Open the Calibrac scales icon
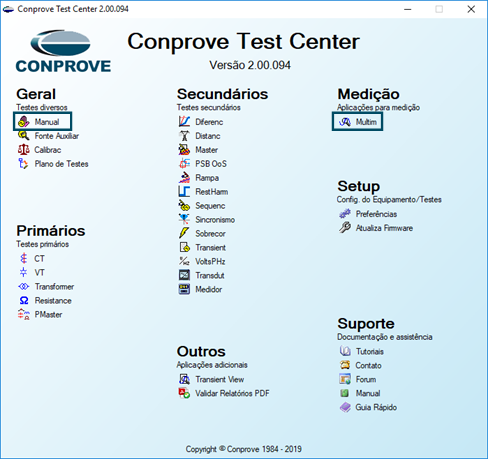 coord(23,150)
